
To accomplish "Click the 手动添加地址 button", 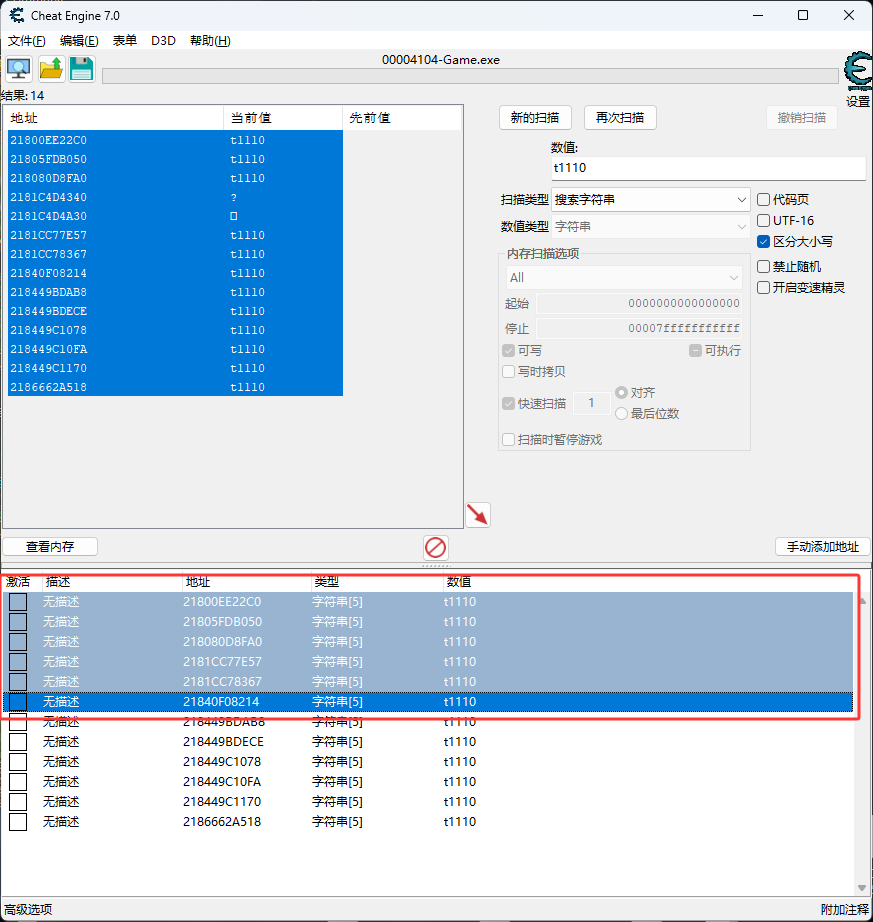I will 822,547.
